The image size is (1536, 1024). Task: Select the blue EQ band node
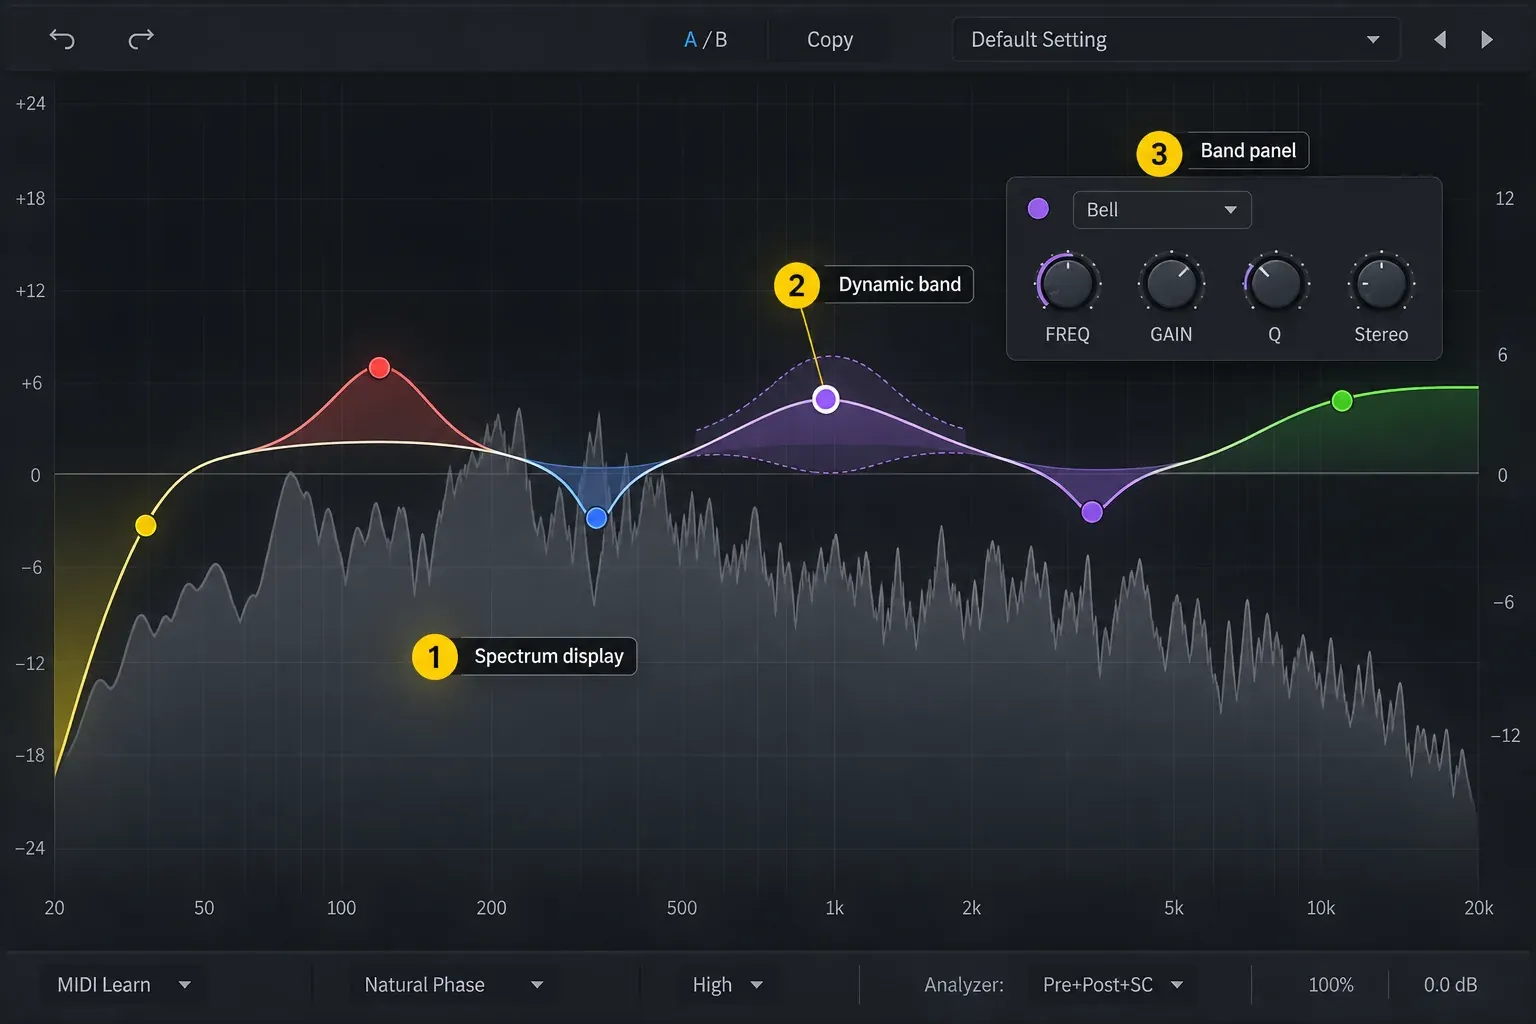(x=597, y=518)
